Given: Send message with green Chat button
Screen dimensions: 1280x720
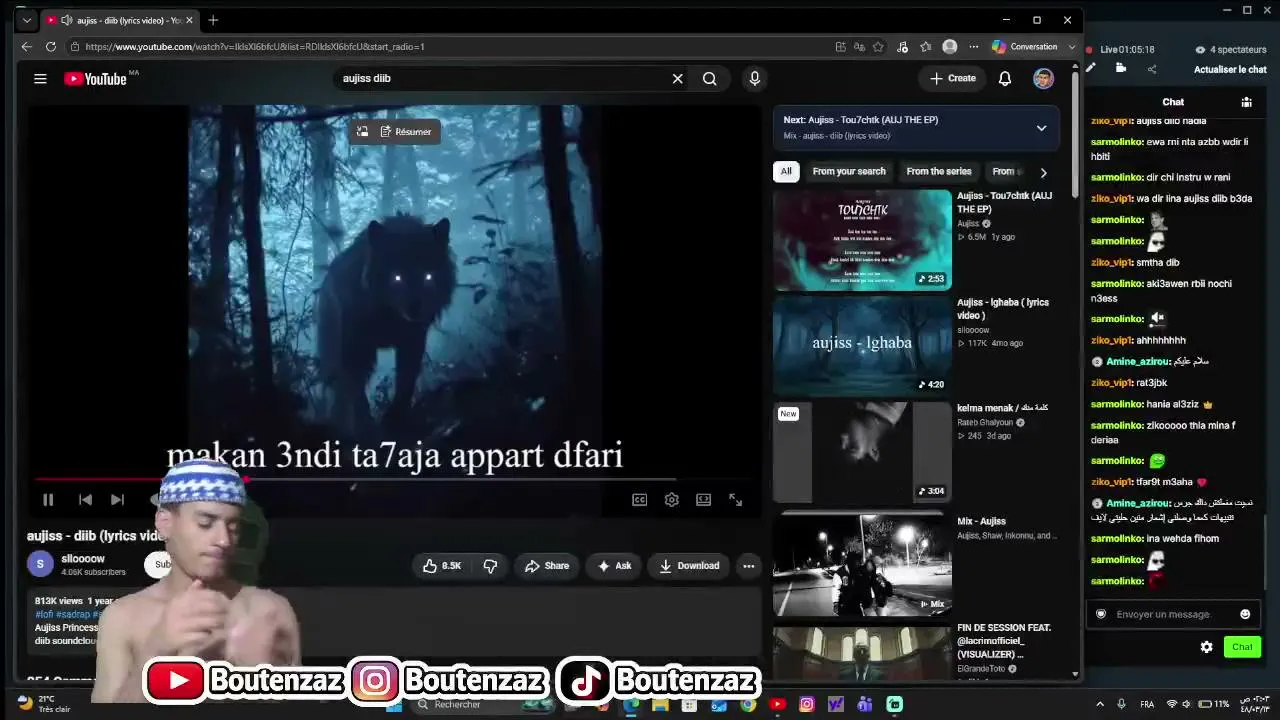Looking at the screenshot, I should [1242, 647].
